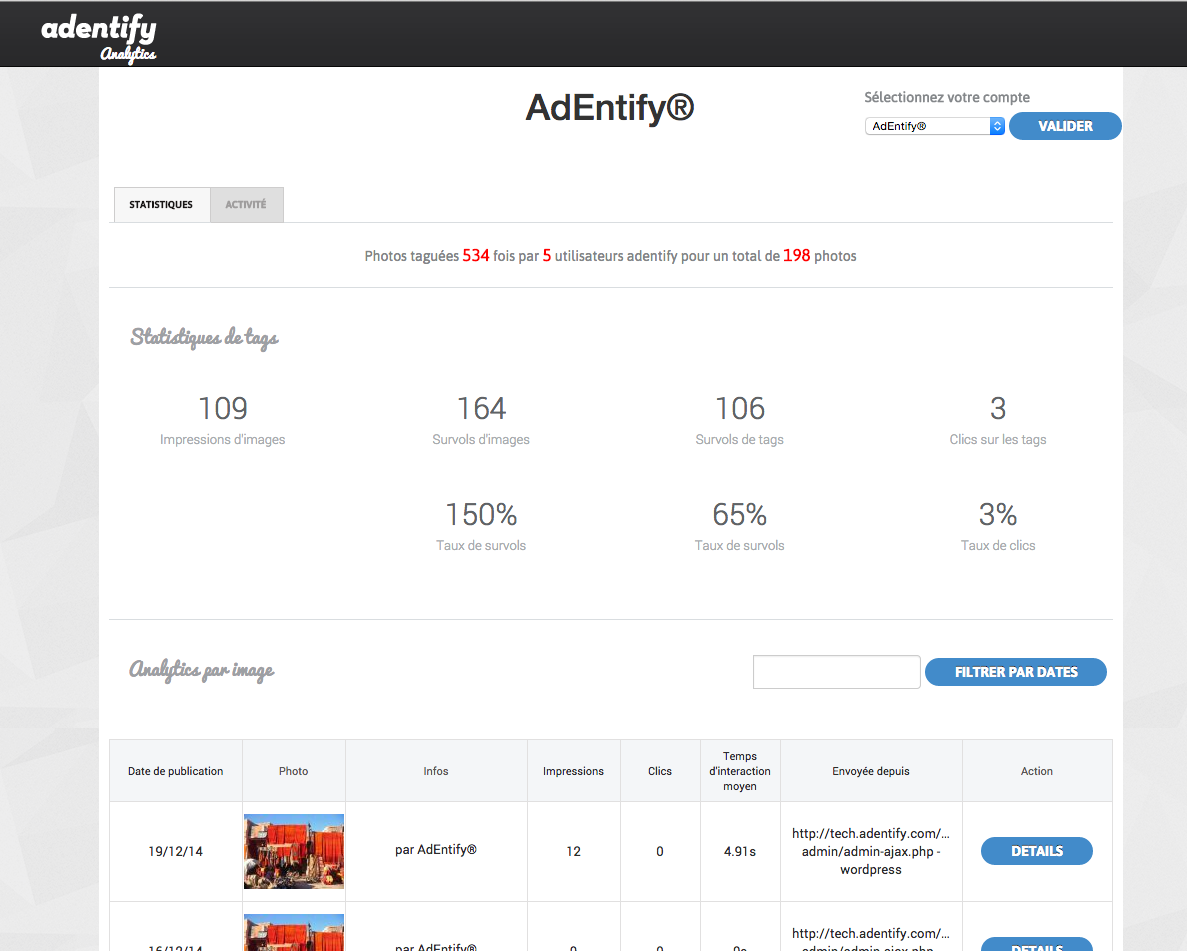Image resolution: width=1187 pixels, height=951 pixels.
Task: Click the FILTRER PAR DATES button
Action: [1016, 672]
